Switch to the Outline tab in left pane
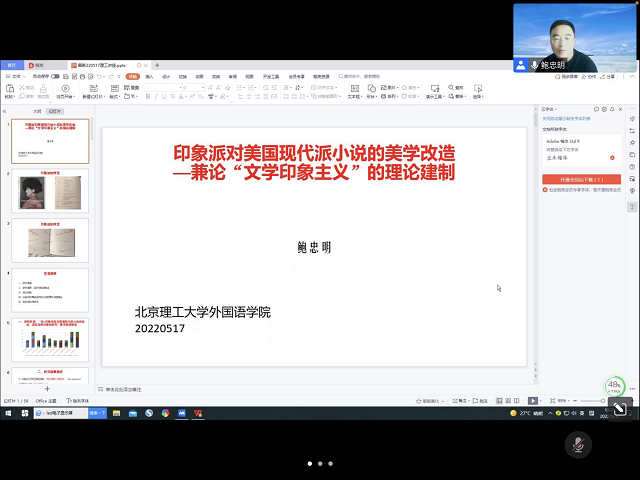640x480 pixels. click(x=37, y=111)
